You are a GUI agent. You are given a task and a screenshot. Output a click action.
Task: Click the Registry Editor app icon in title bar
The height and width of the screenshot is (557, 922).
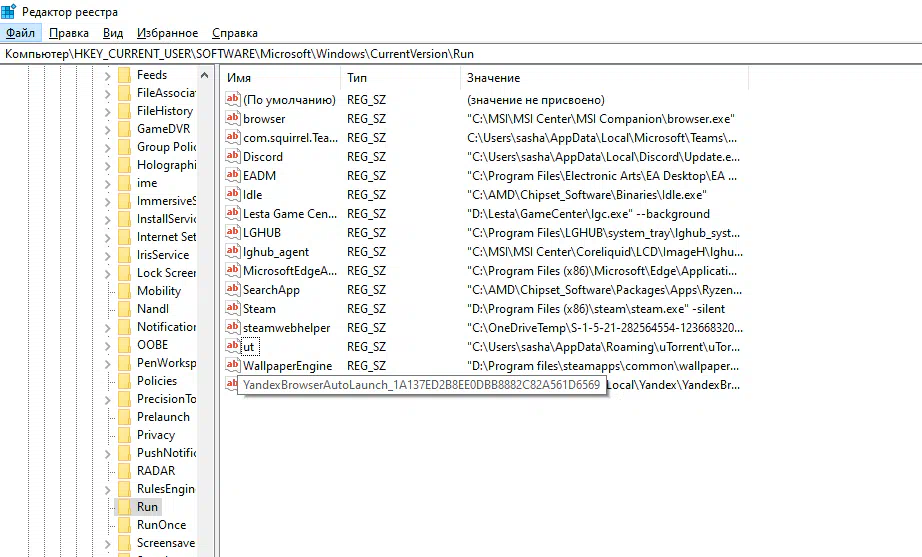click(8, 11)
